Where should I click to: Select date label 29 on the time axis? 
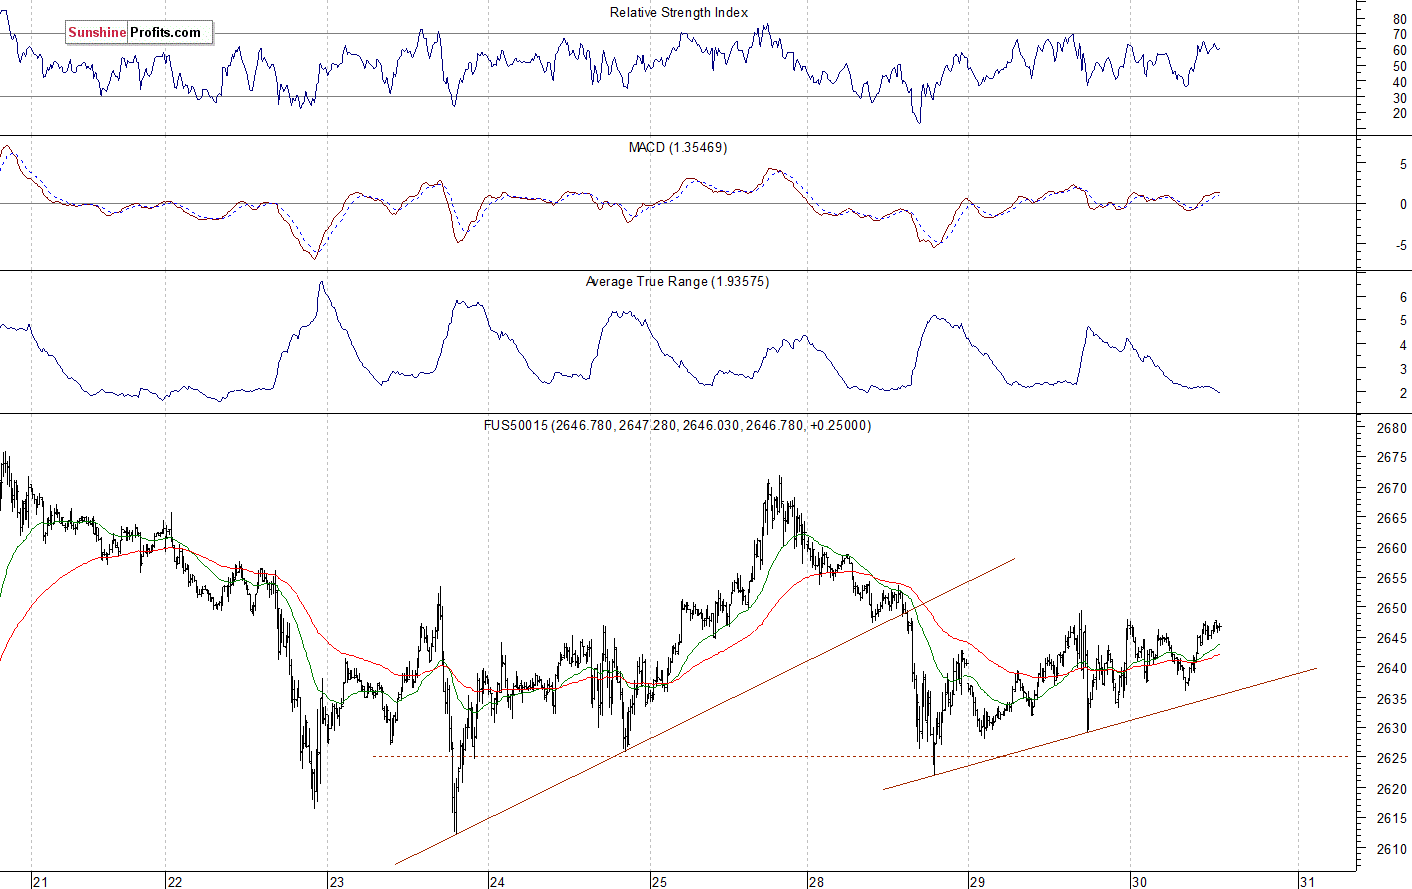(x=977, y=881)
